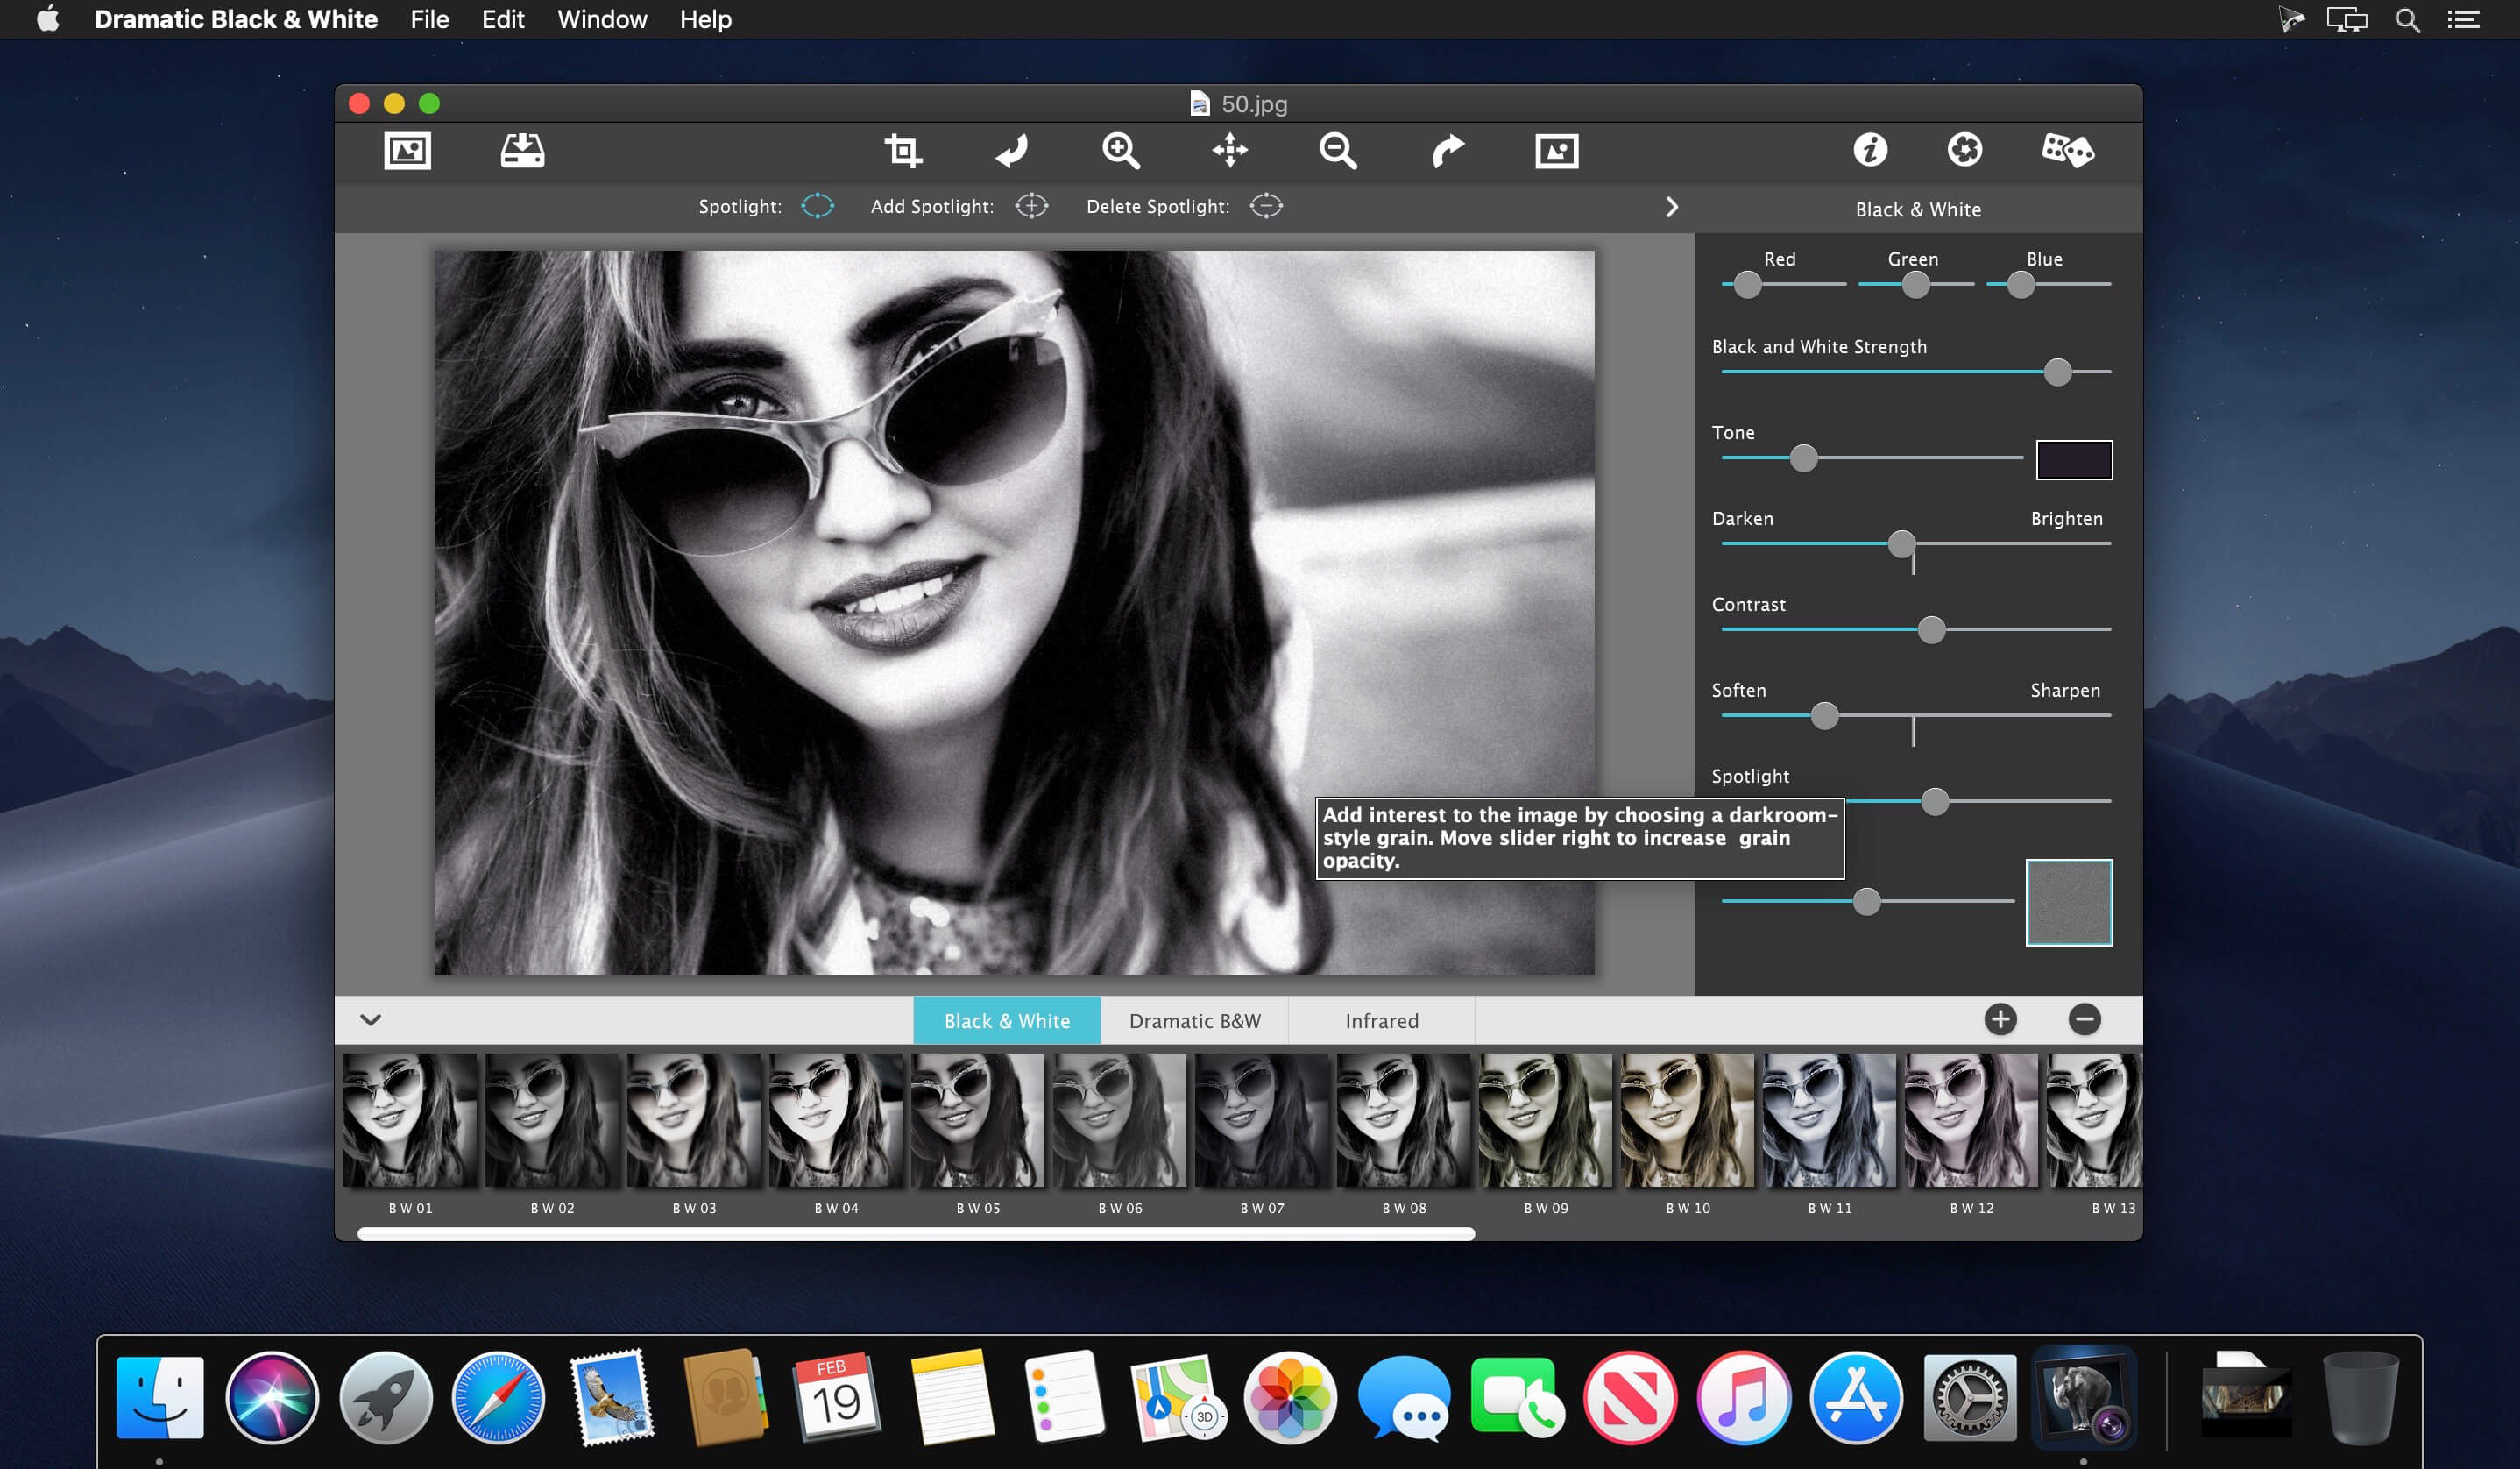Click the zoom out magnifier icon

click(1337, 151)
